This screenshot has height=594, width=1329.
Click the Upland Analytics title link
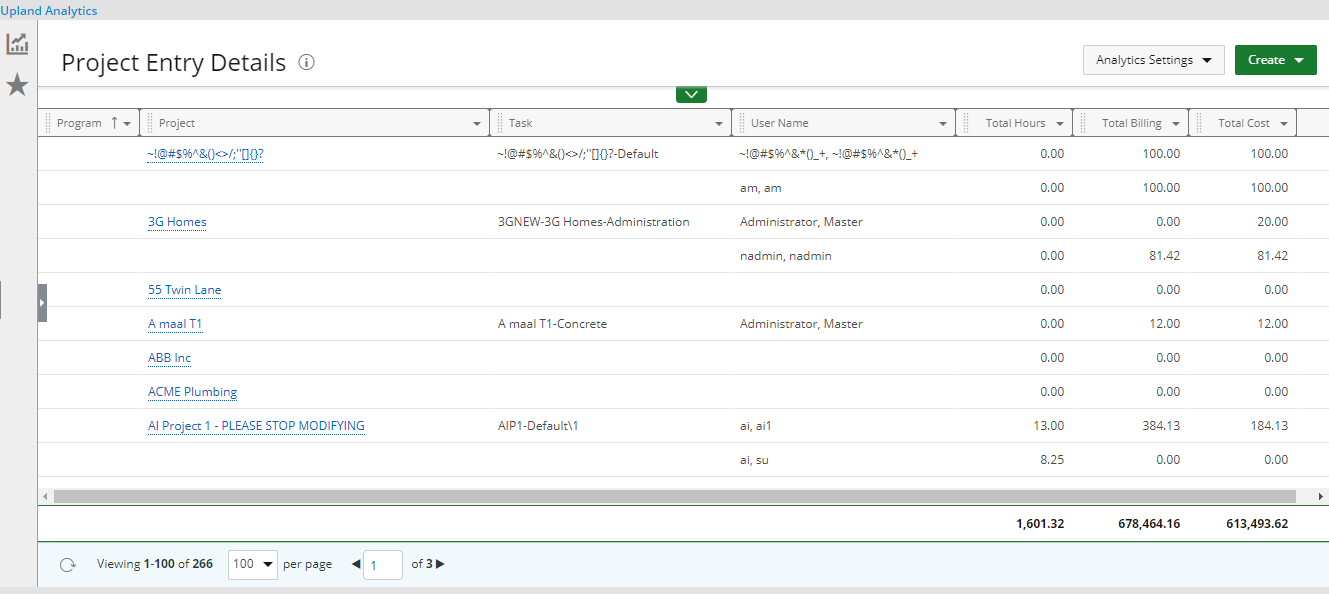tap(49, 11)
